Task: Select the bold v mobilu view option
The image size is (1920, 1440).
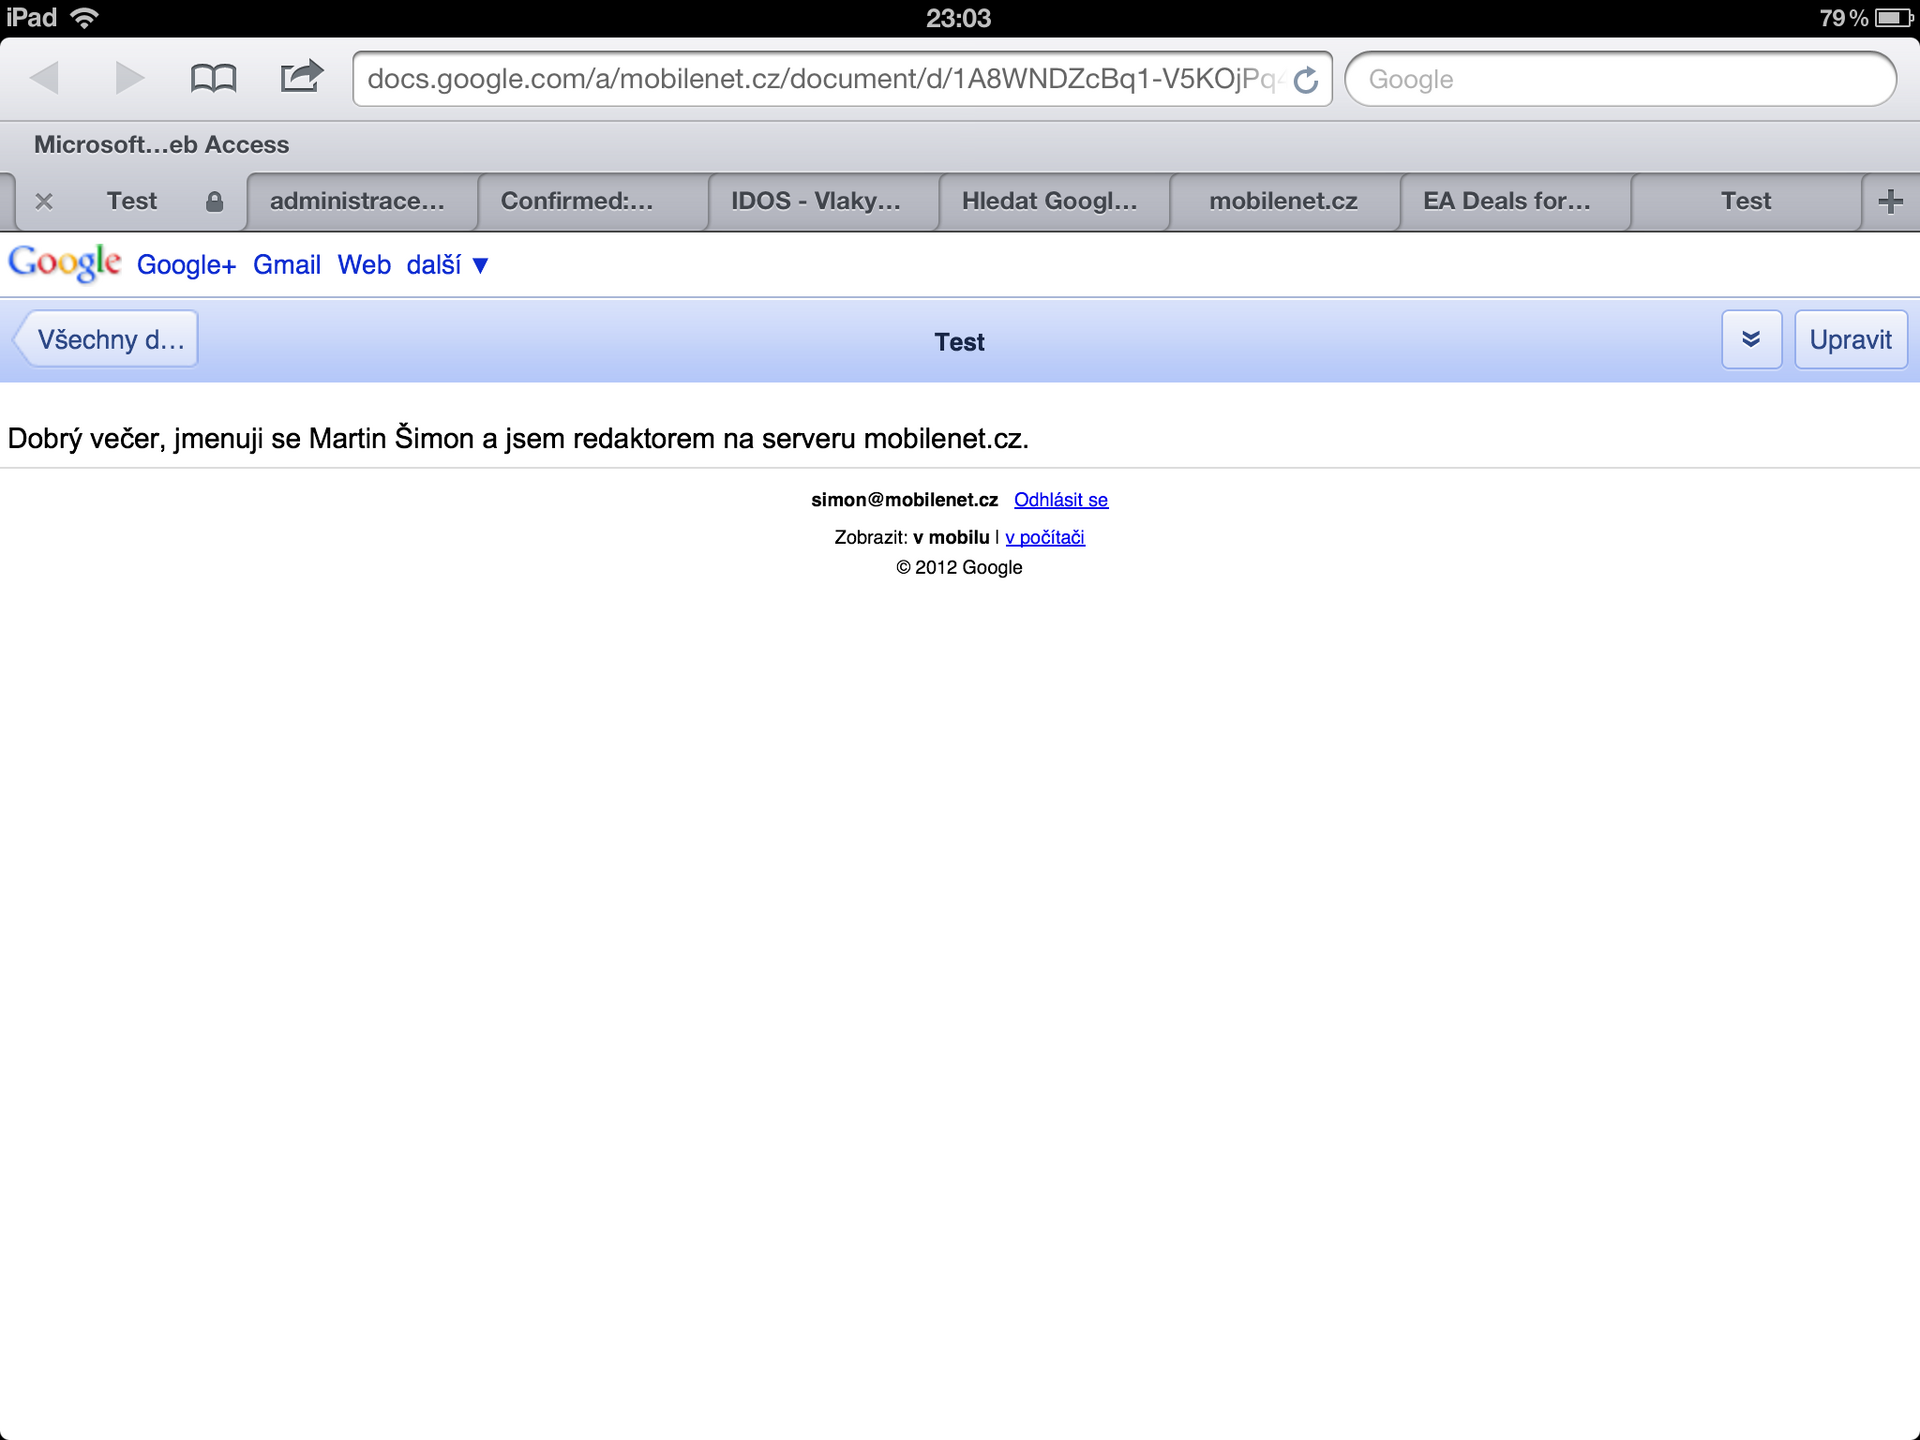Action: click(x=948, y=537)
